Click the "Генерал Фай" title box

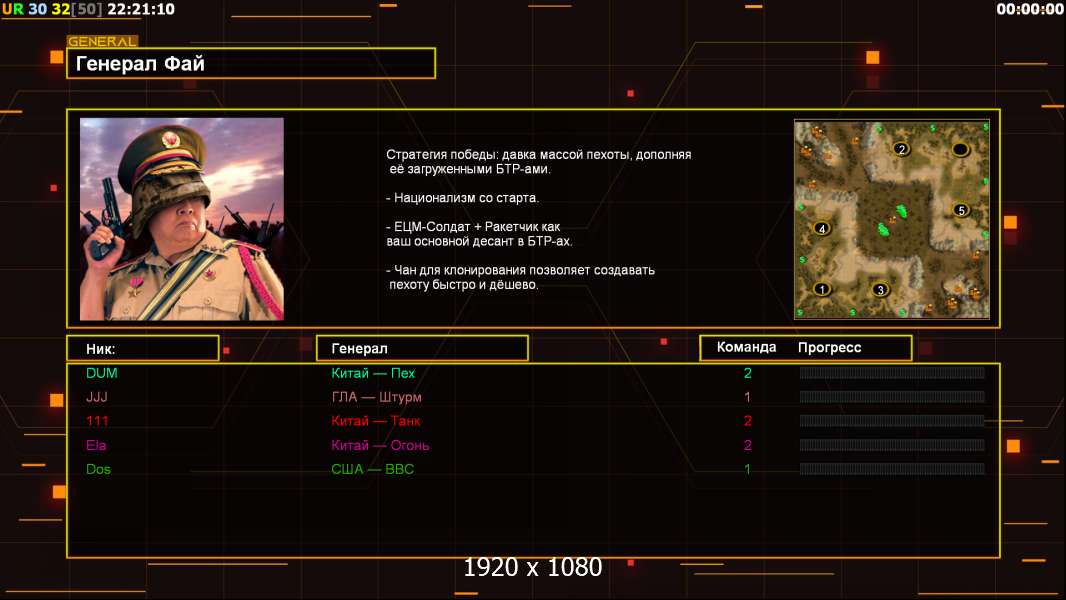(x=251, y=63)
